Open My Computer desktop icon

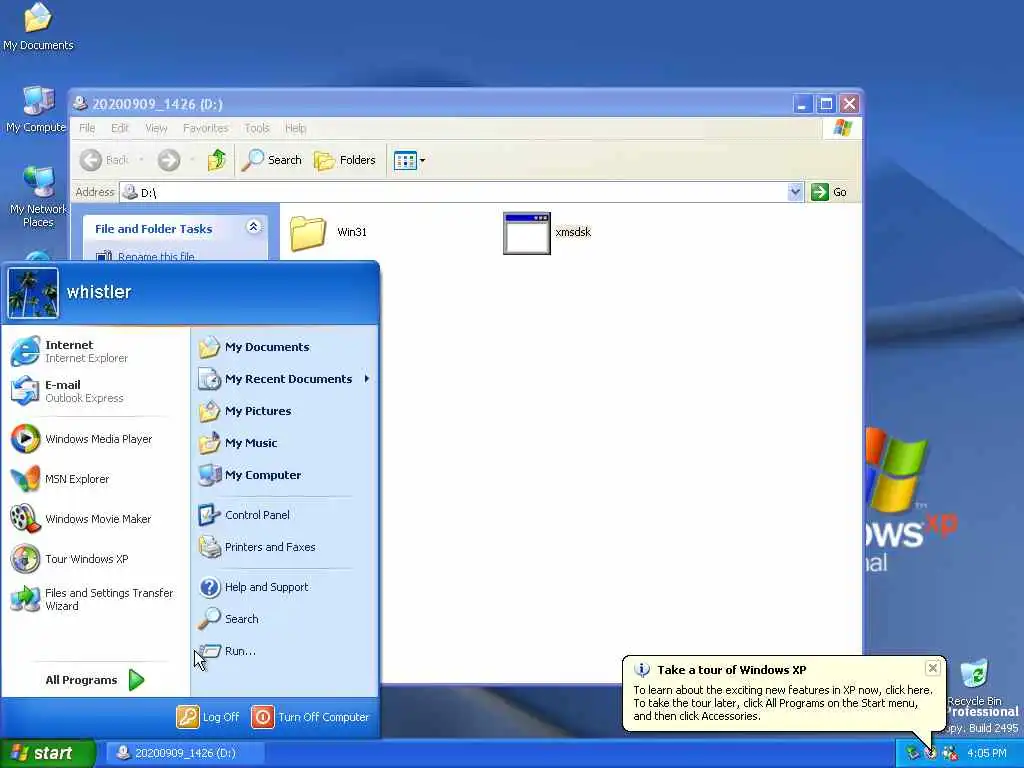[37, 110]
